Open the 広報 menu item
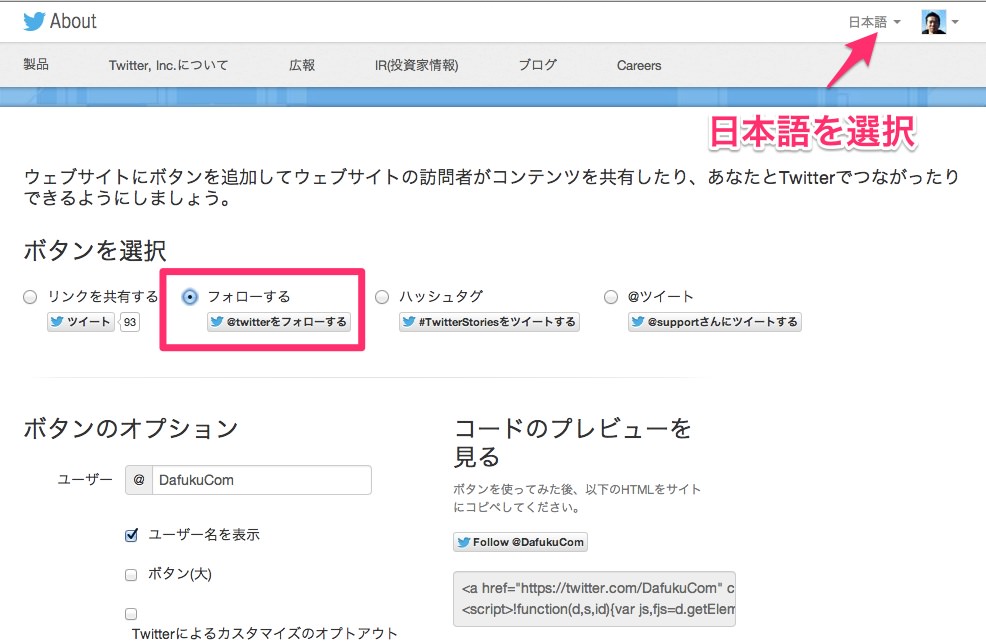 point(302,65)
